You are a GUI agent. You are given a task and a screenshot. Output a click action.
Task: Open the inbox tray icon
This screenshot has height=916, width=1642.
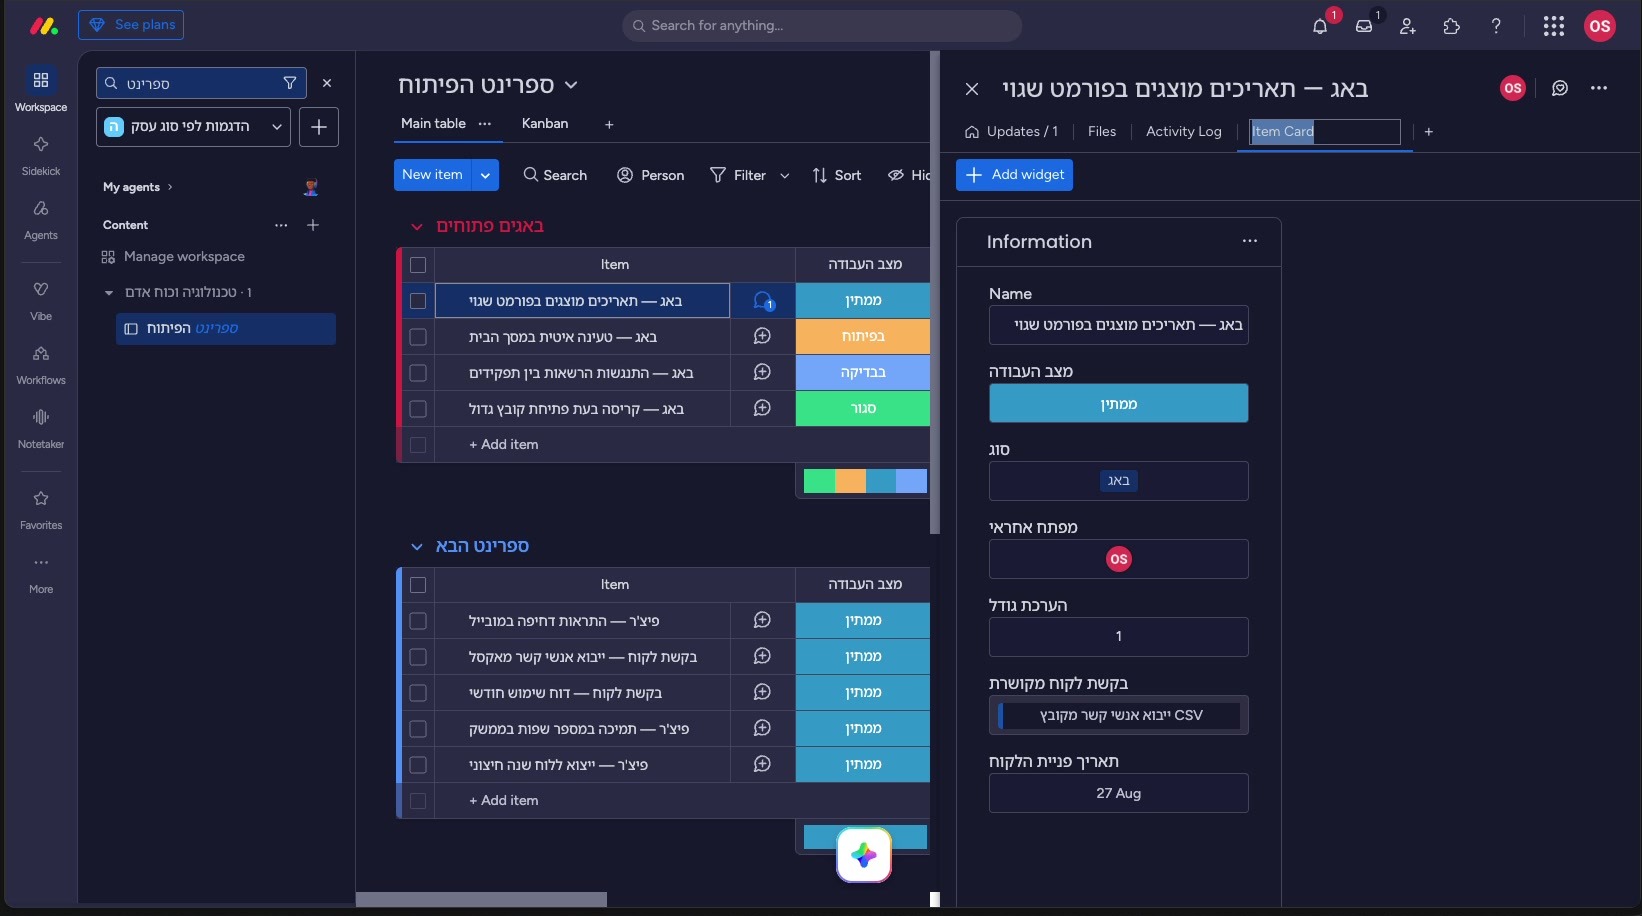click(1364, 26)
